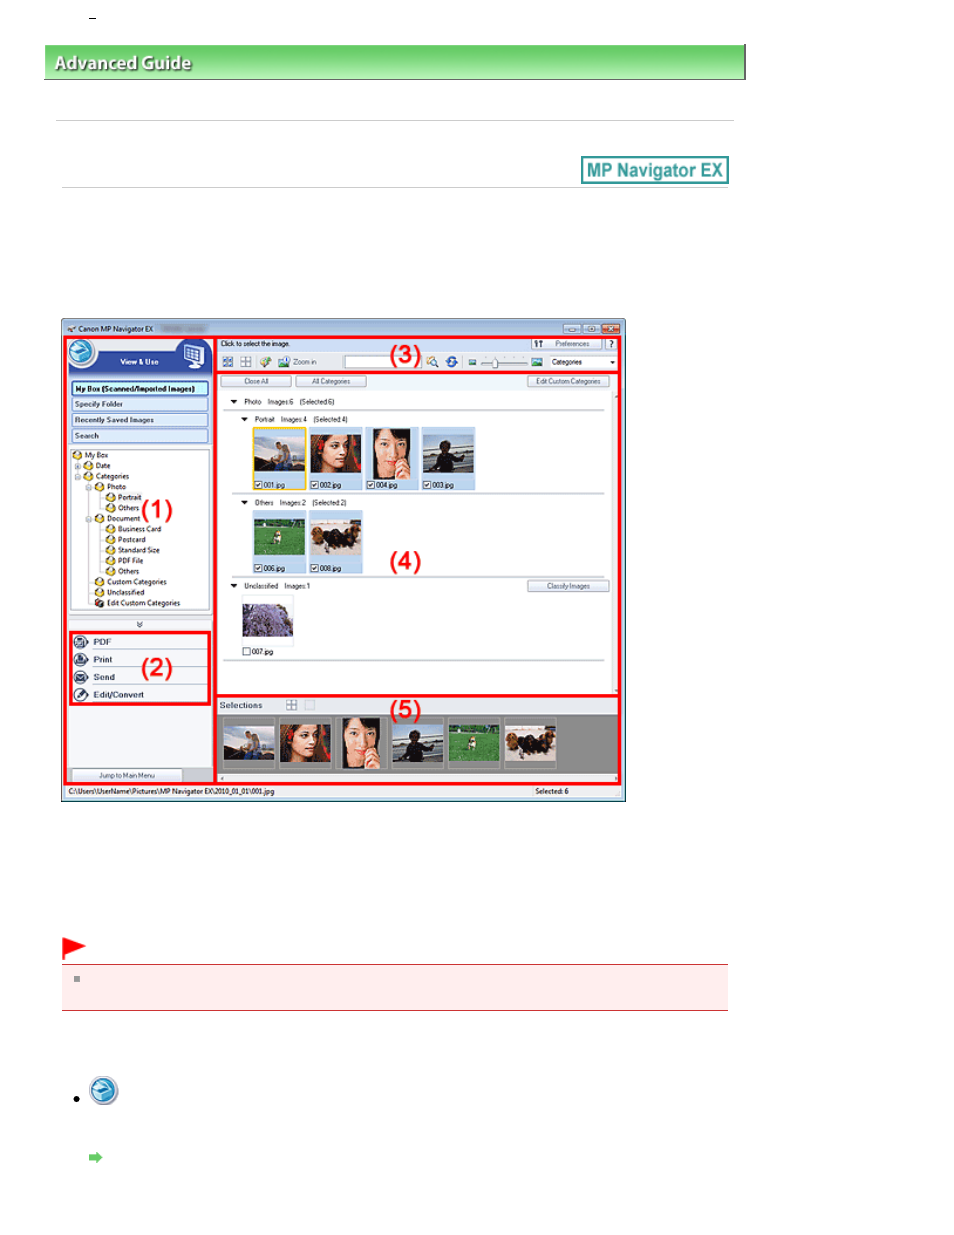Click Edit/Convert in the task list
Image resolution: width=954 pixels, height=1235 pixels.
point(119,695)
